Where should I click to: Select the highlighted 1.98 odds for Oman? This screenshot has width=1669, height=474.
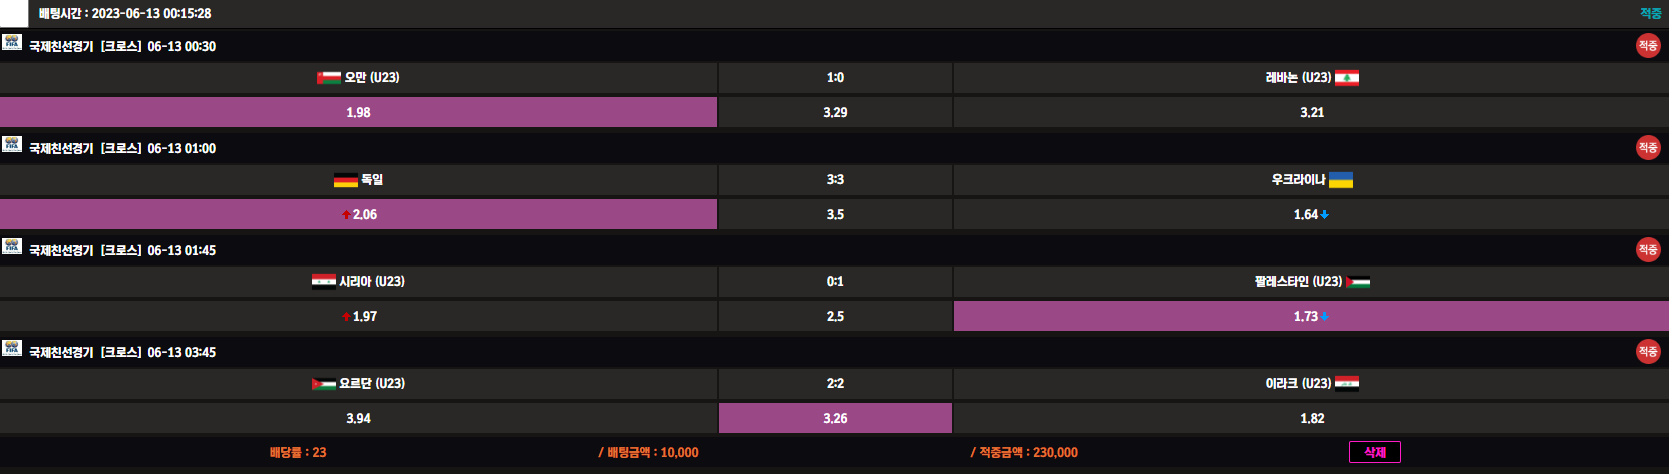[x=358, y=112]
